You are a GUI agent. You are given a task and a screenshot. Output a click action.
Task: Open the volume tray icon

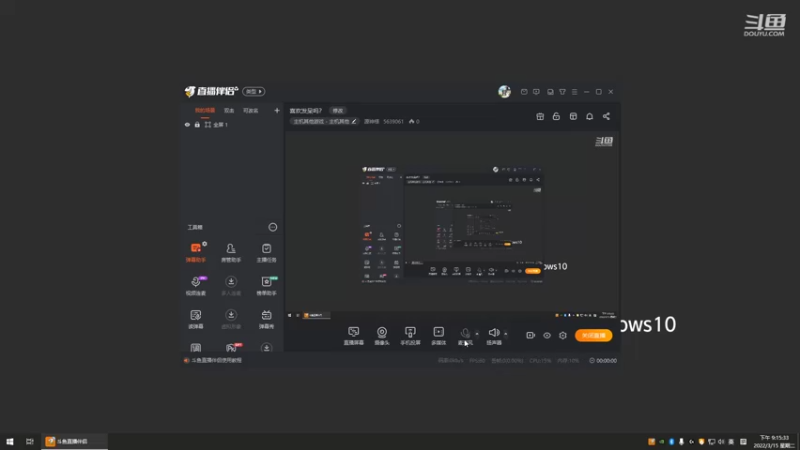(x=721, y=442)
